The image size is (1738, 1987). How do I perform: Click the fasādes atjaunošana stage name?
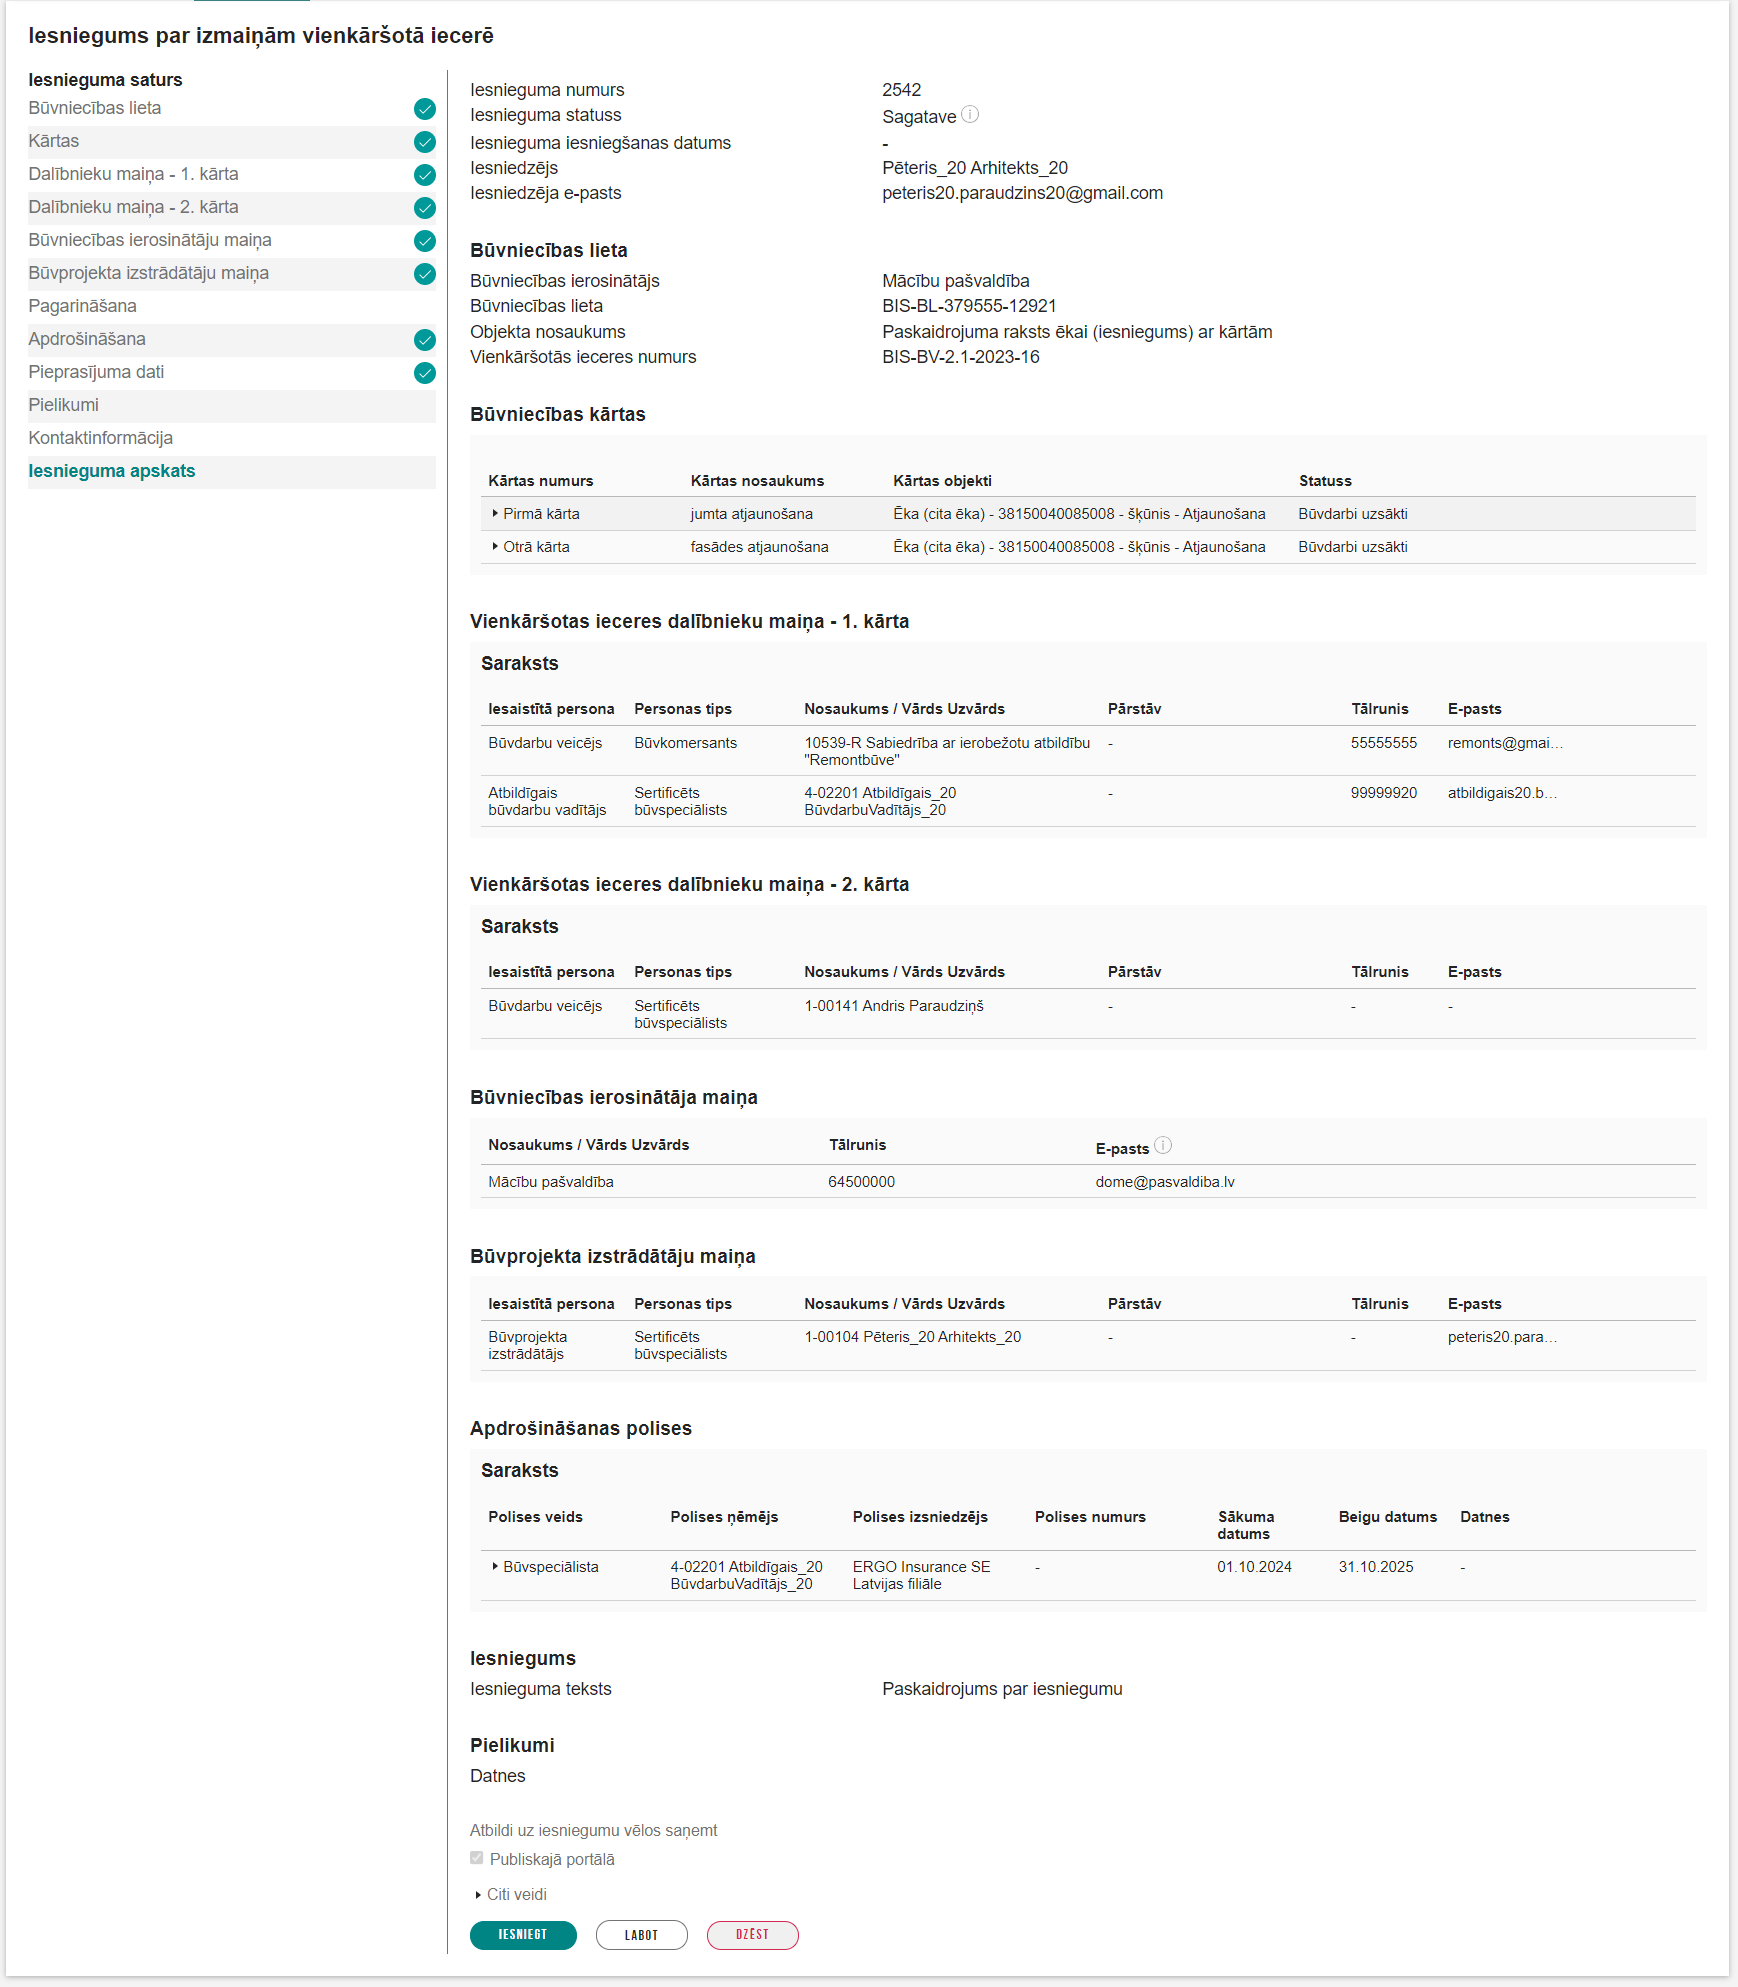(759, 547)
